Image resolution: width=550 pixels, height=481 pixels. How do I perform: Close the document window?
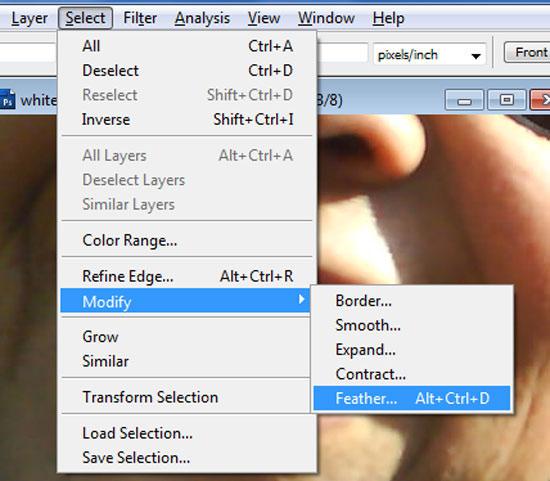541,100
